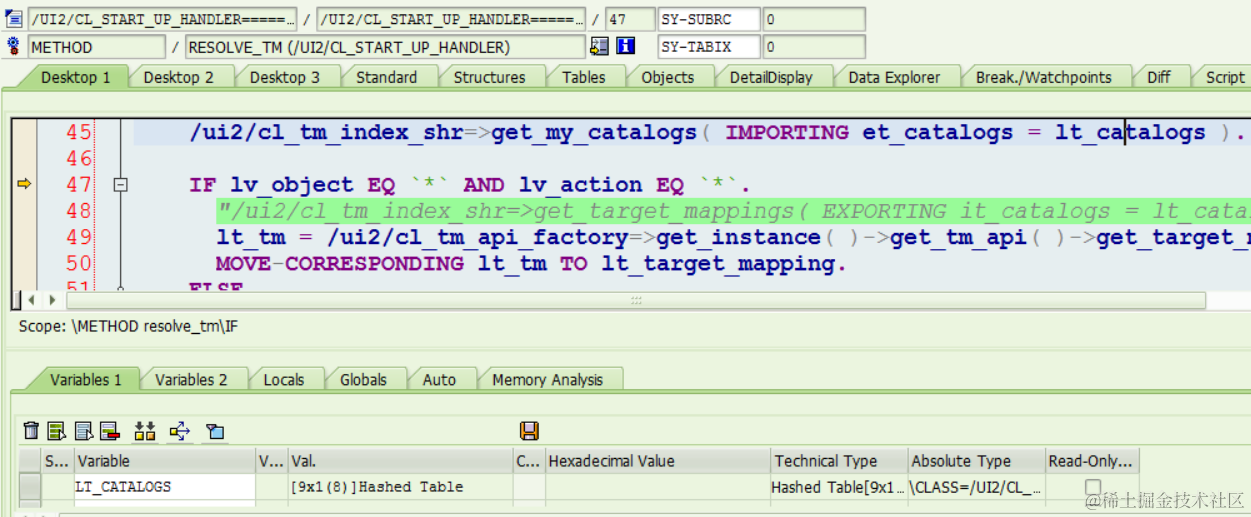Image resolution: width=1251 pixels, height=517 pixels.
Task: Click the blue information icon
Action: pyautogui.click(x=626, y=46)
